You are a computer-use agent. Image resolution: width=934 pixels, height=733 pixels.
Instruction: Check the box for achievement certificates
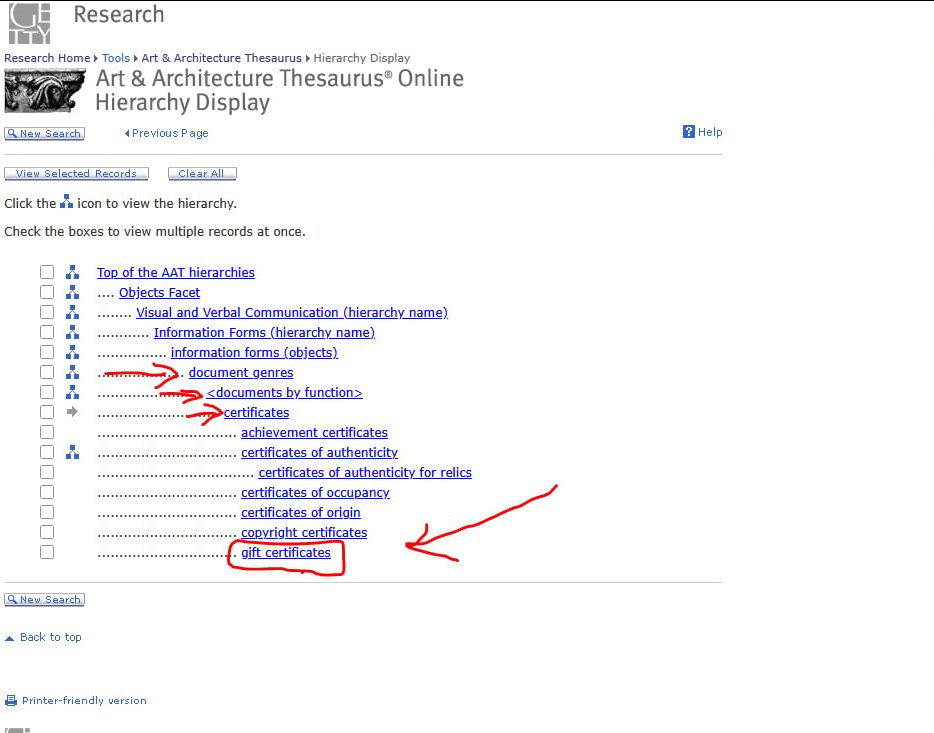point(47,432)
